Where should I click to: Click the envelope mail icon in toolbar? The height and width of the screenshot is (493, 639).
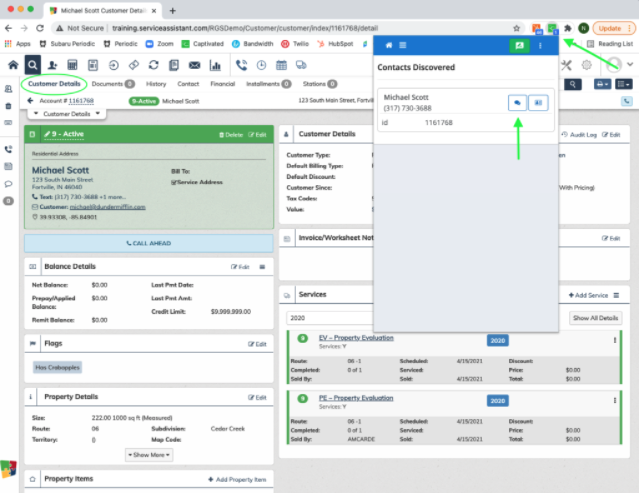point(192,65)
